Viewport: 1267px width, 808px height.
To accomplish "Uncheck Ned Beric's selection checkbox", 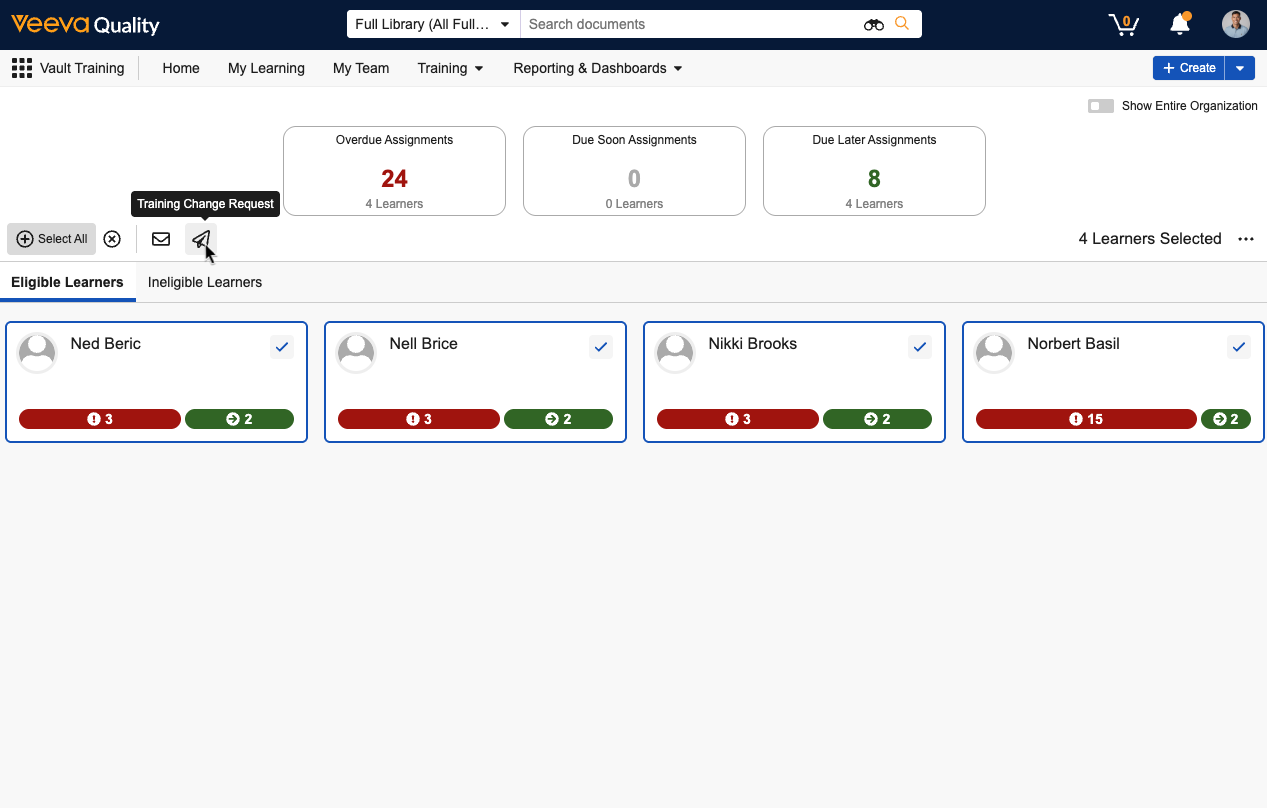I will pos(282,347).
